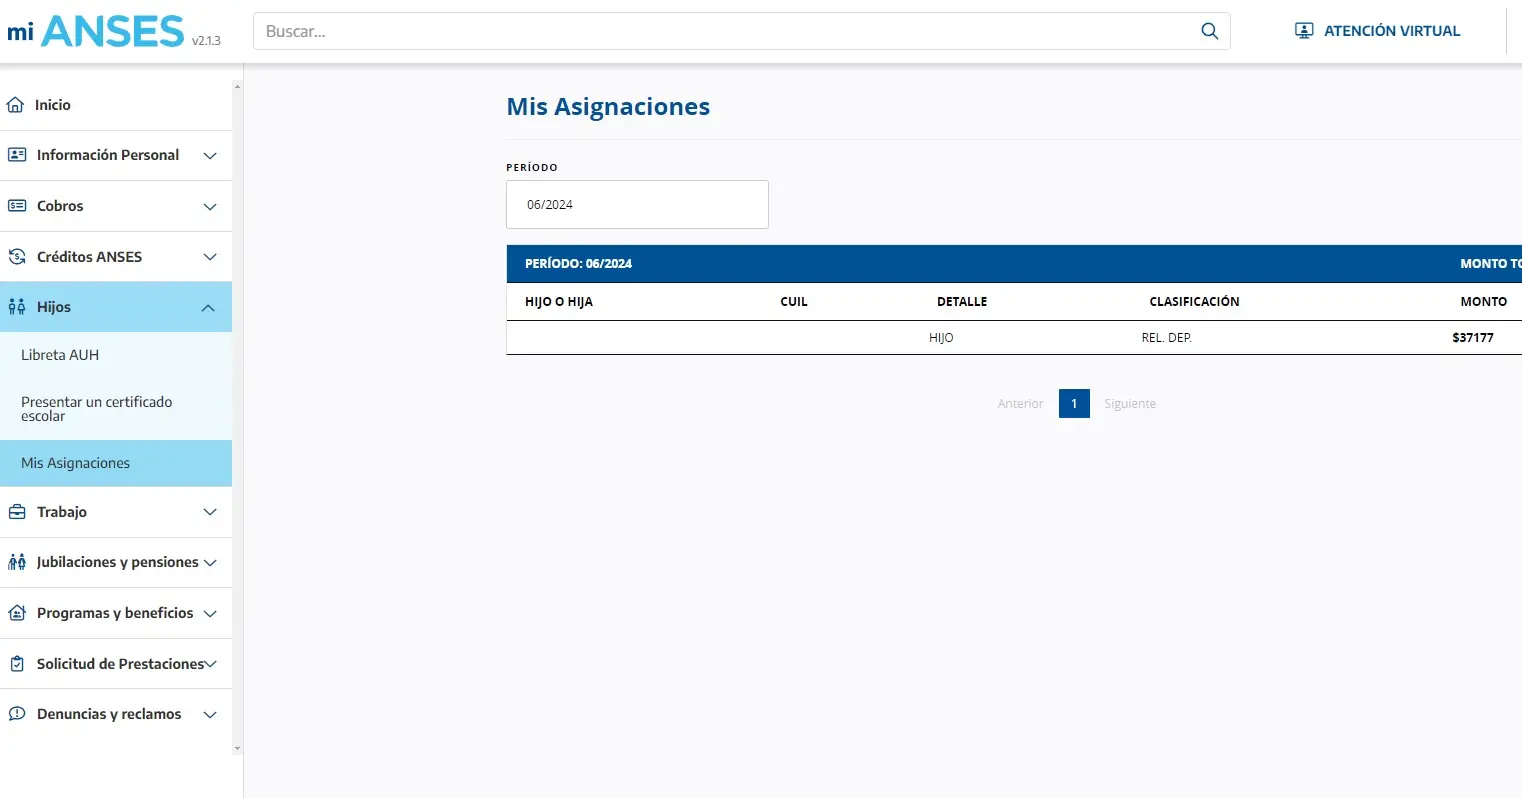Click the Créditos ANSES label
The image size is (1522, 798).
pos(89,257)
